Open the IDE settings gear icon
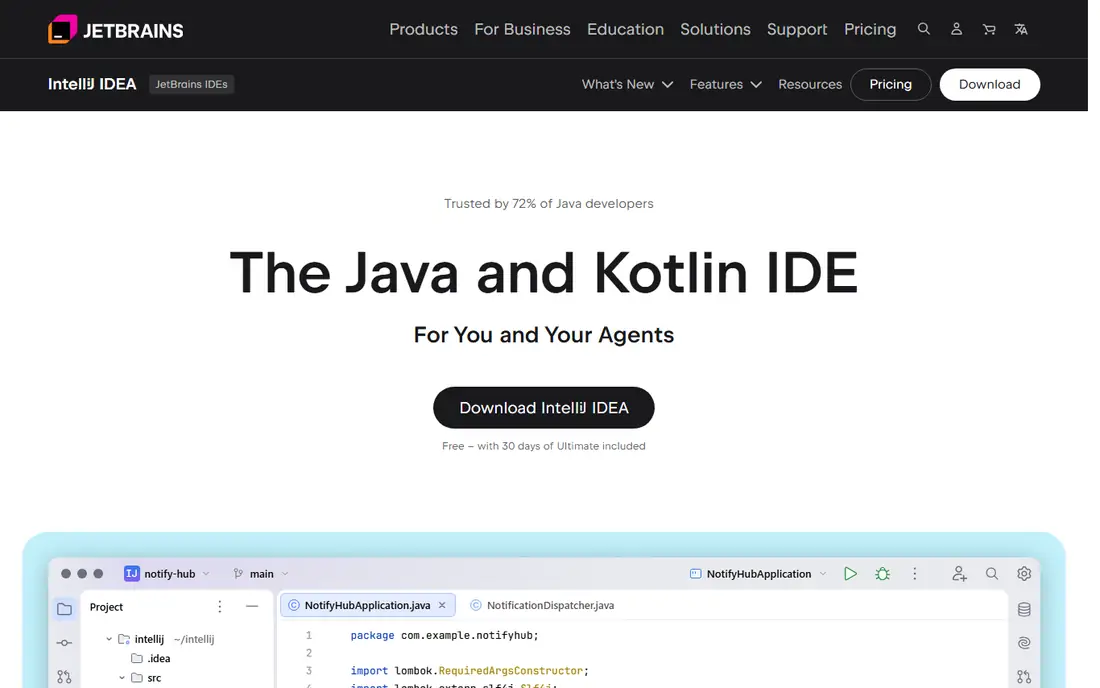 point(1024,574)
